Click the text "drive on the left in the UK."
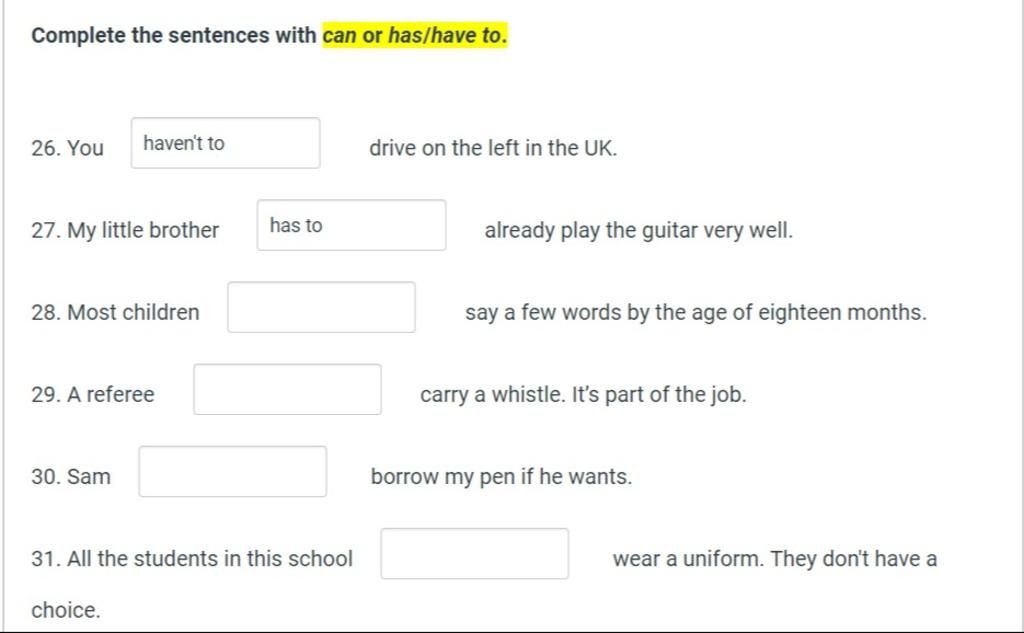 493,148
